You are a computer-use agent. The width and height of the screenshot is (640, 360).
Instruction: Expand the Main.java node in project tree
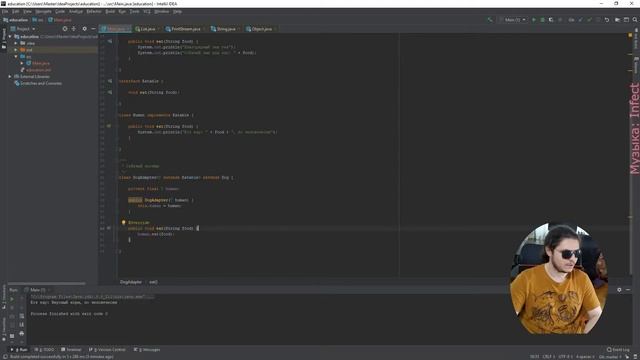(22, 63)
